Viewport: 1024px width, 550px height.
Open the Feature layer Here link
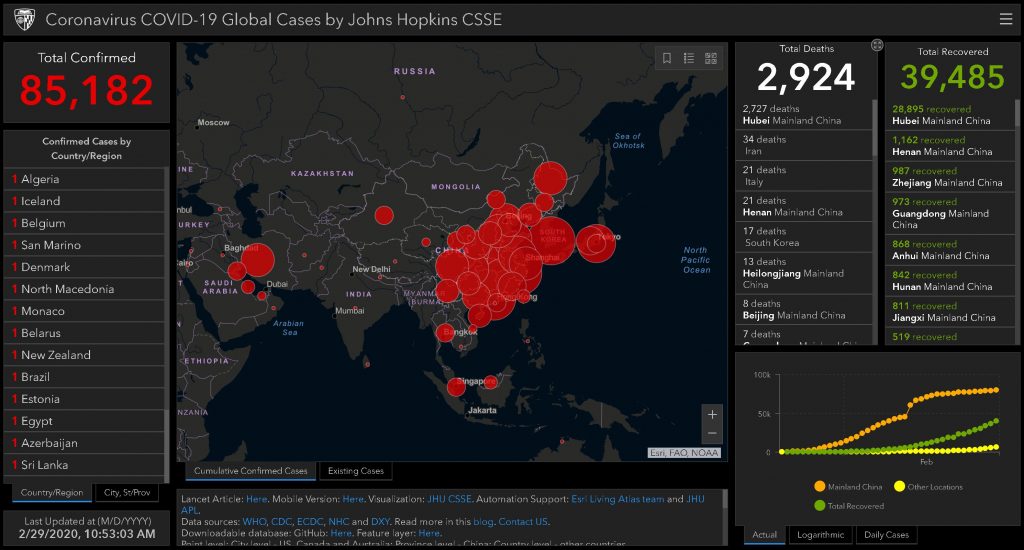click(429, 533)
